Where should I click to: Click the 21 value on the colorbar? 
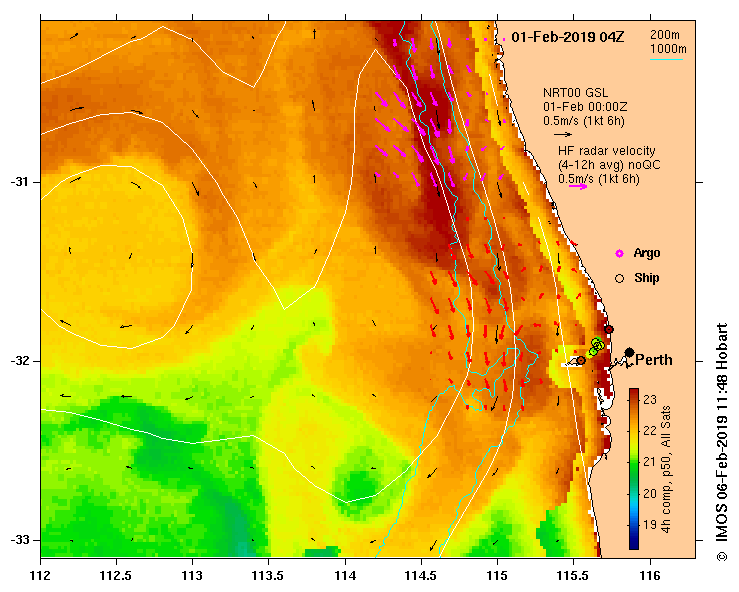tap(650, 462)
